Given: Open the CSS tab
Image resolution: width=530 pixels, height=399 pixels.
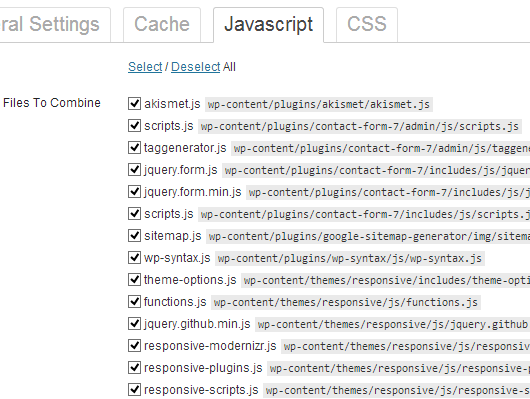Looking at the screenshot, I should (x=367, y=25).
